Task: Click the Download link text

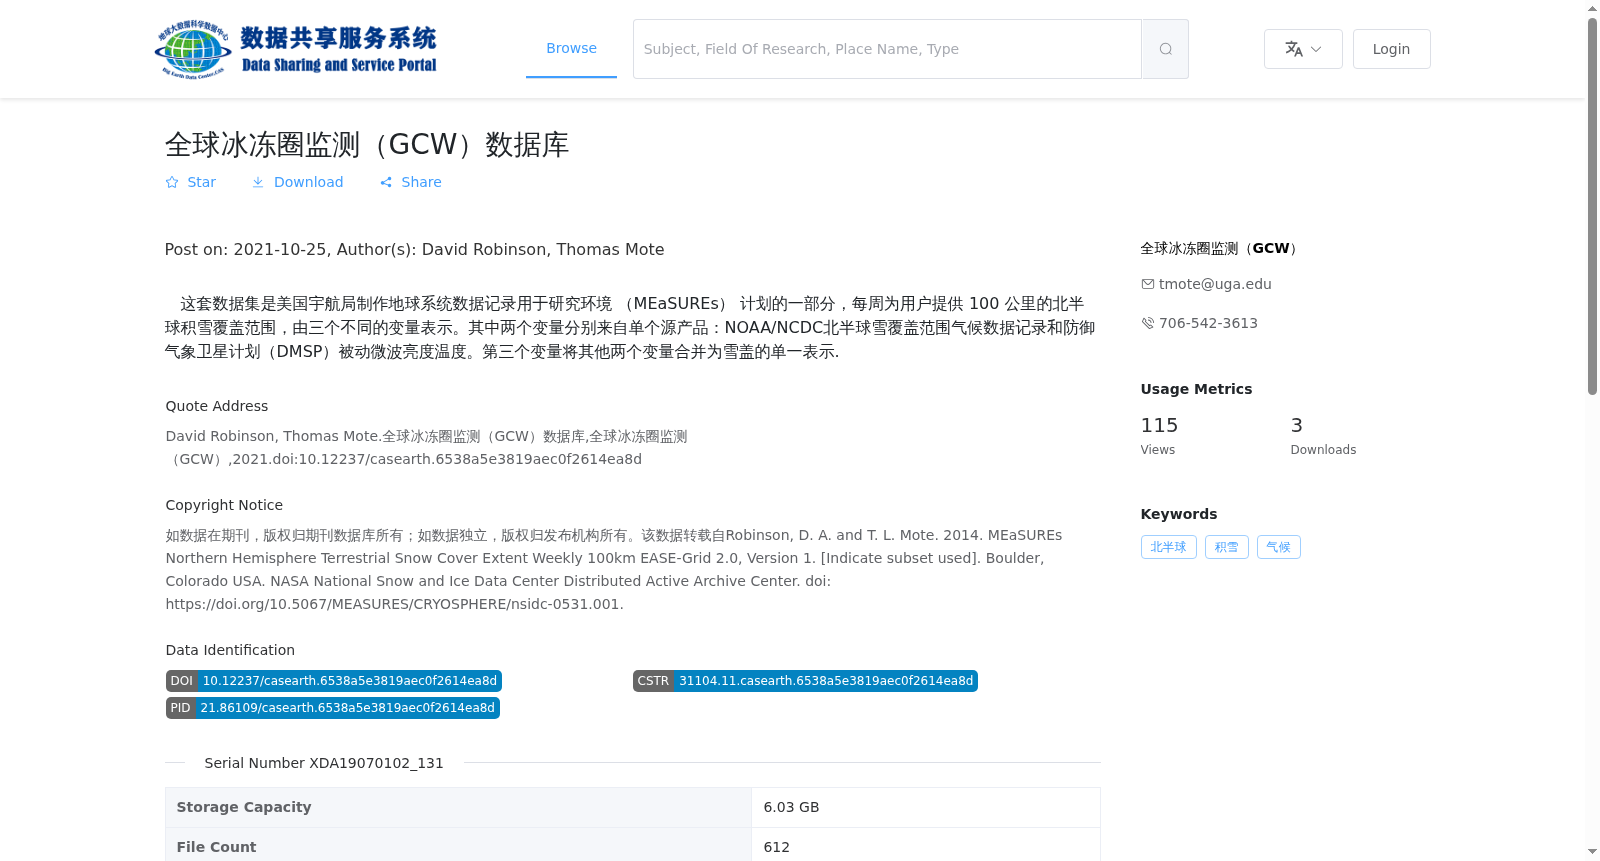Action: pos(308,182)
